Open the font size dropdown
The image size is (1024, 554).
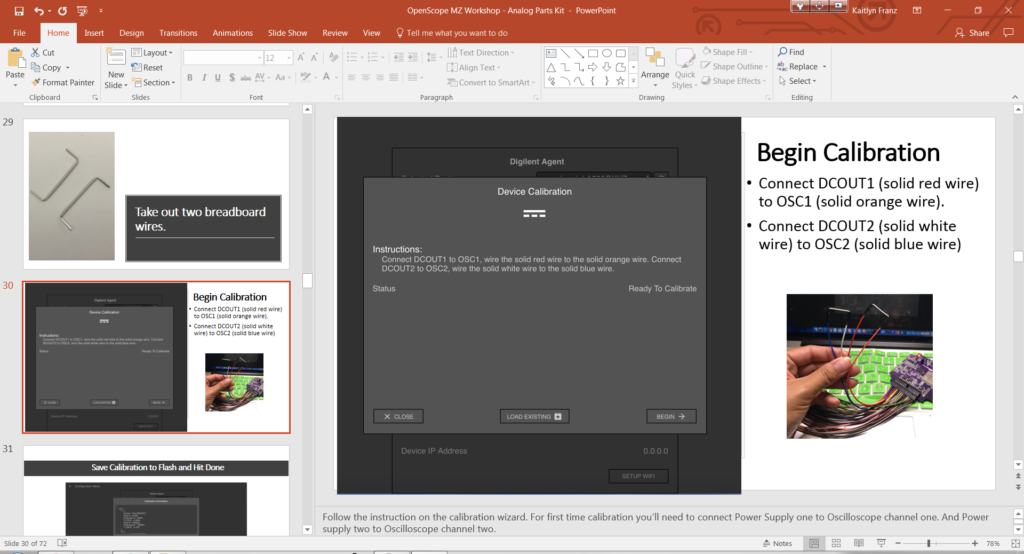289,57
